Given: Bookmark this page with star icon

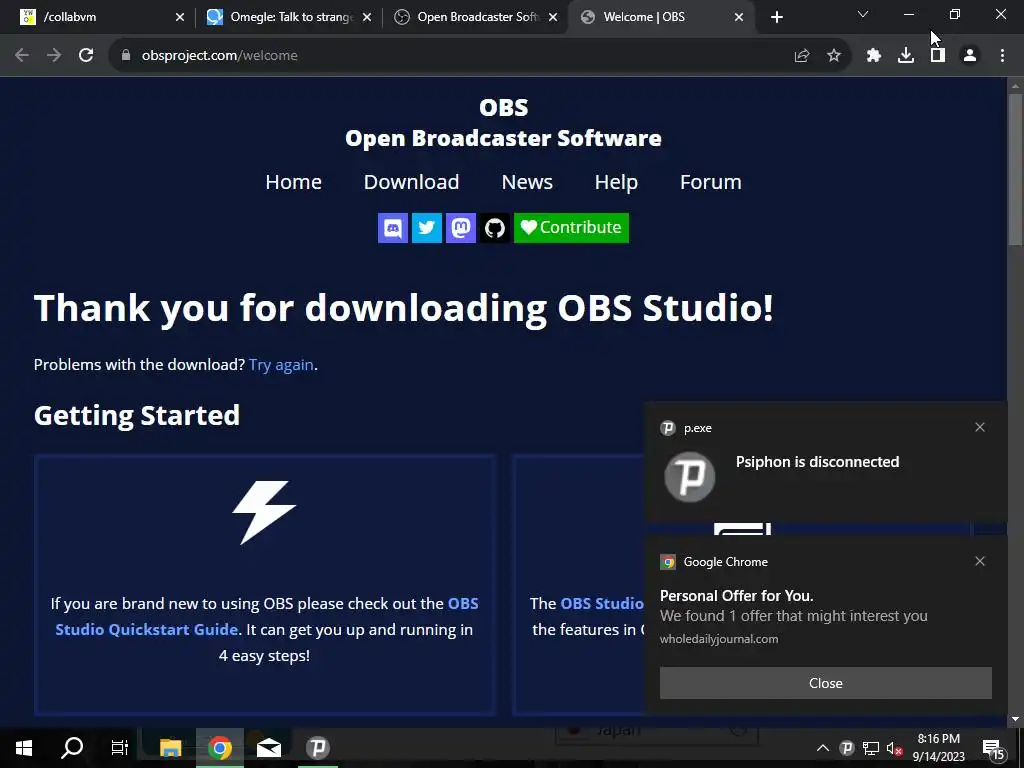Looking at the screenshot, I should click(x=834, y=56).
